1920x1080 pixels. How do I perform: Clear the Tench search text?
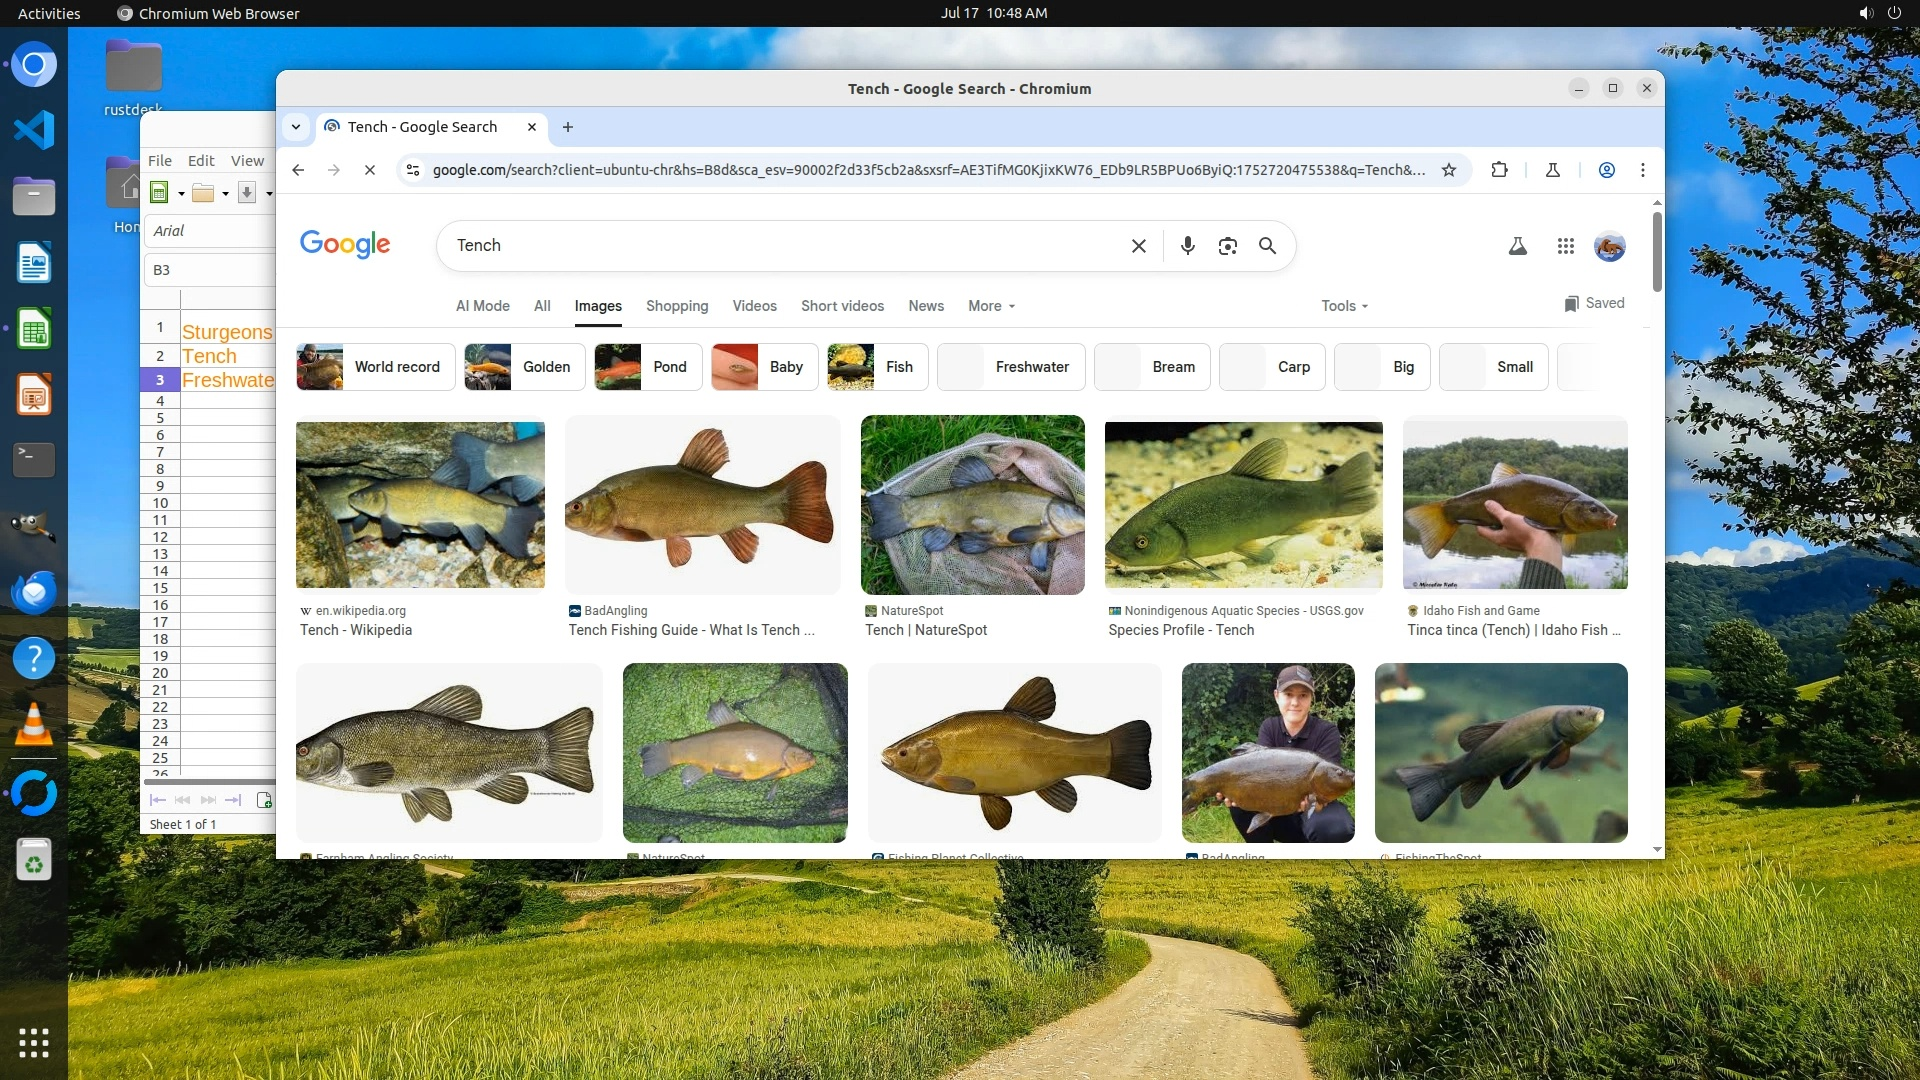click(1138, 246)
